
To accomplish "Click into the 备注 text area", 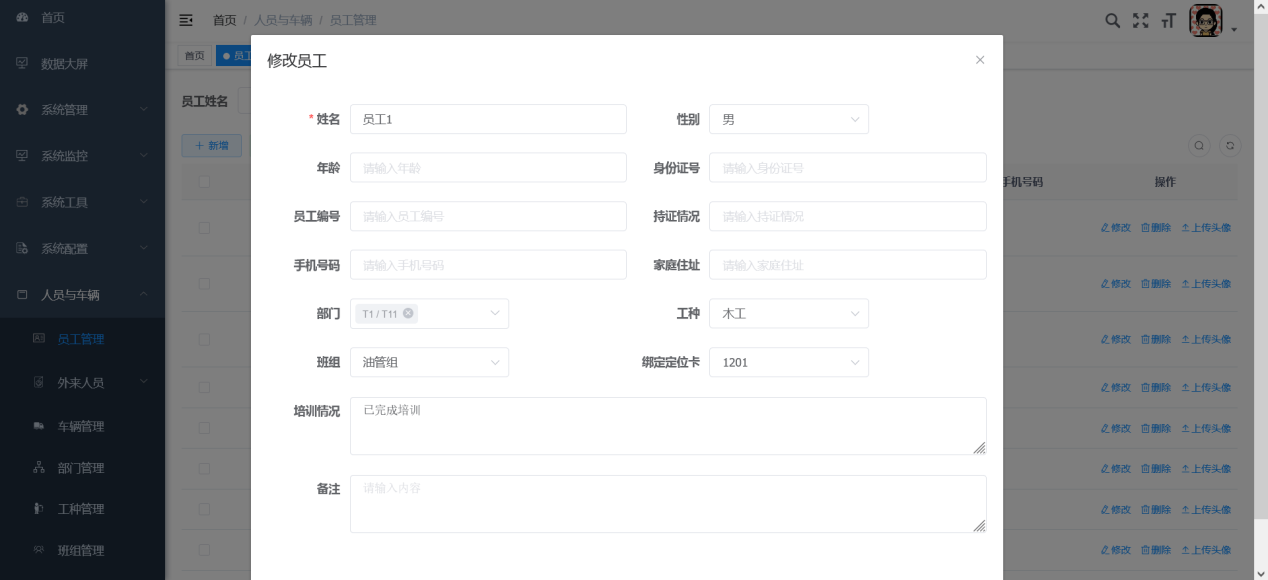I will coord(667,504).
